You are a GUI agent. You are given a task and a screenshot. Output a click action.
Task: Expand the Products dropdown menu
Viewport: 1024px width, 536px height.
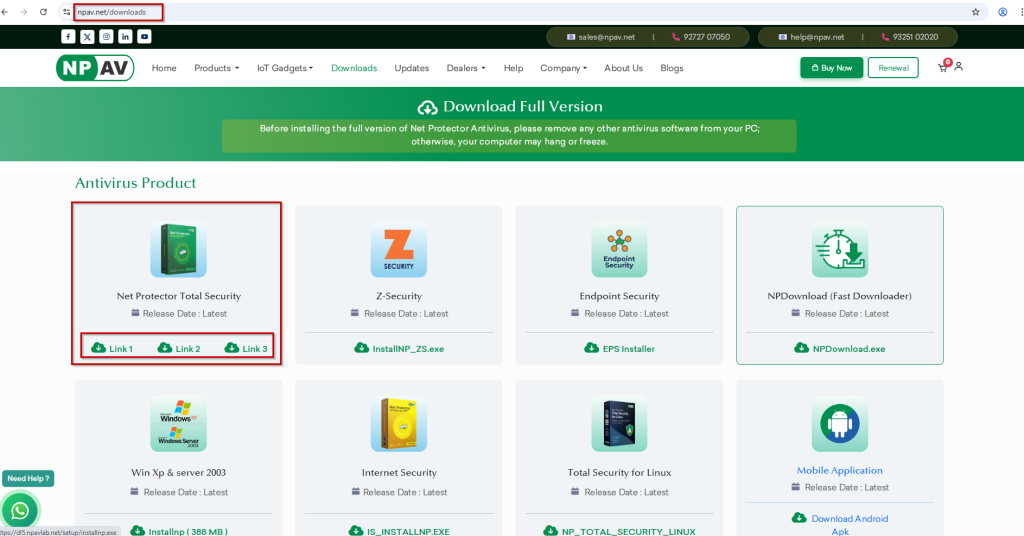[216, 68]
